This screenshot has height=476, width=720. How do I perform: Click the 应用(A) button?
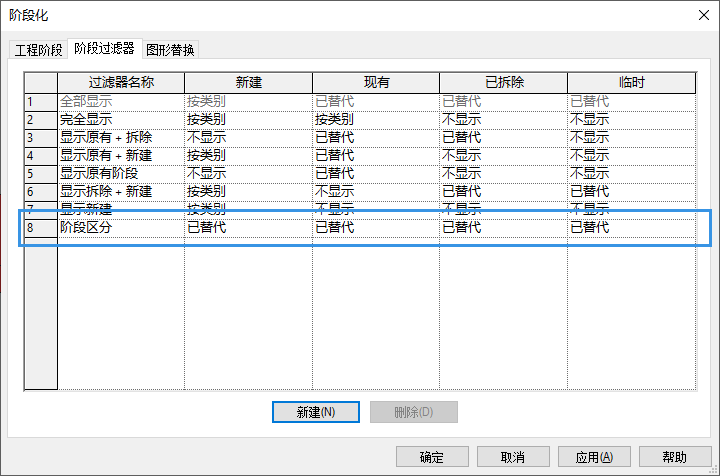tap(594, 457)
